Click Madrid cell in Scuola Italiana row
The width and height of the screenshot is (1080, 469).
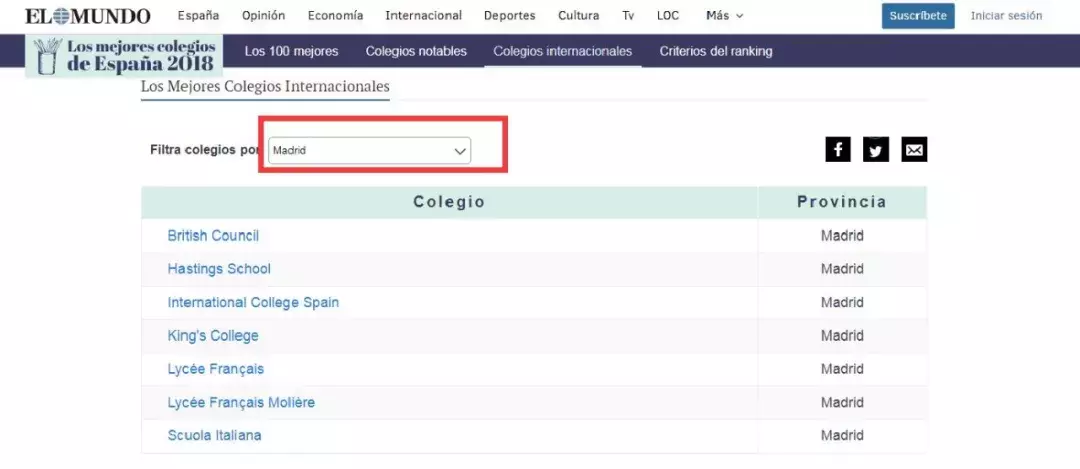(x=842, y=436)
